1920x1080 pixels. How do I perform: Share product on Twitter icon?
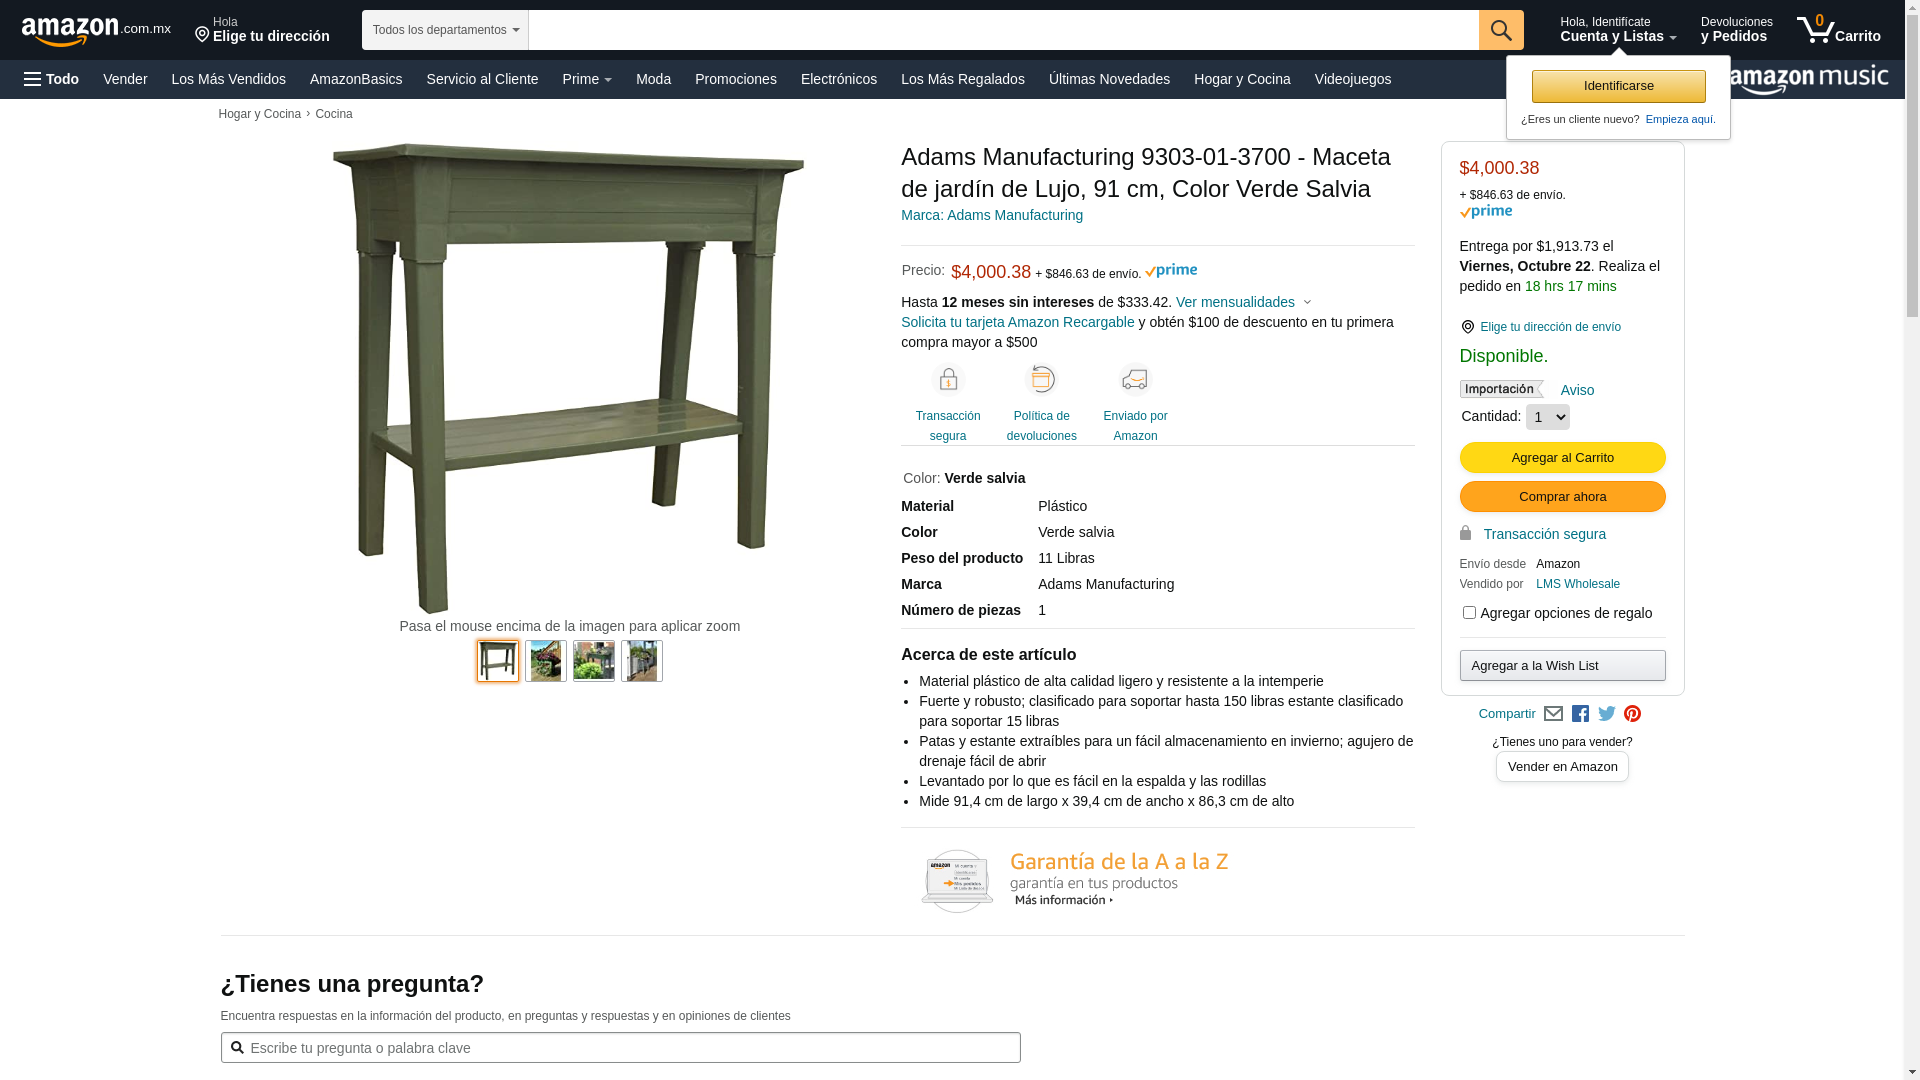[x=1607, y=714]
